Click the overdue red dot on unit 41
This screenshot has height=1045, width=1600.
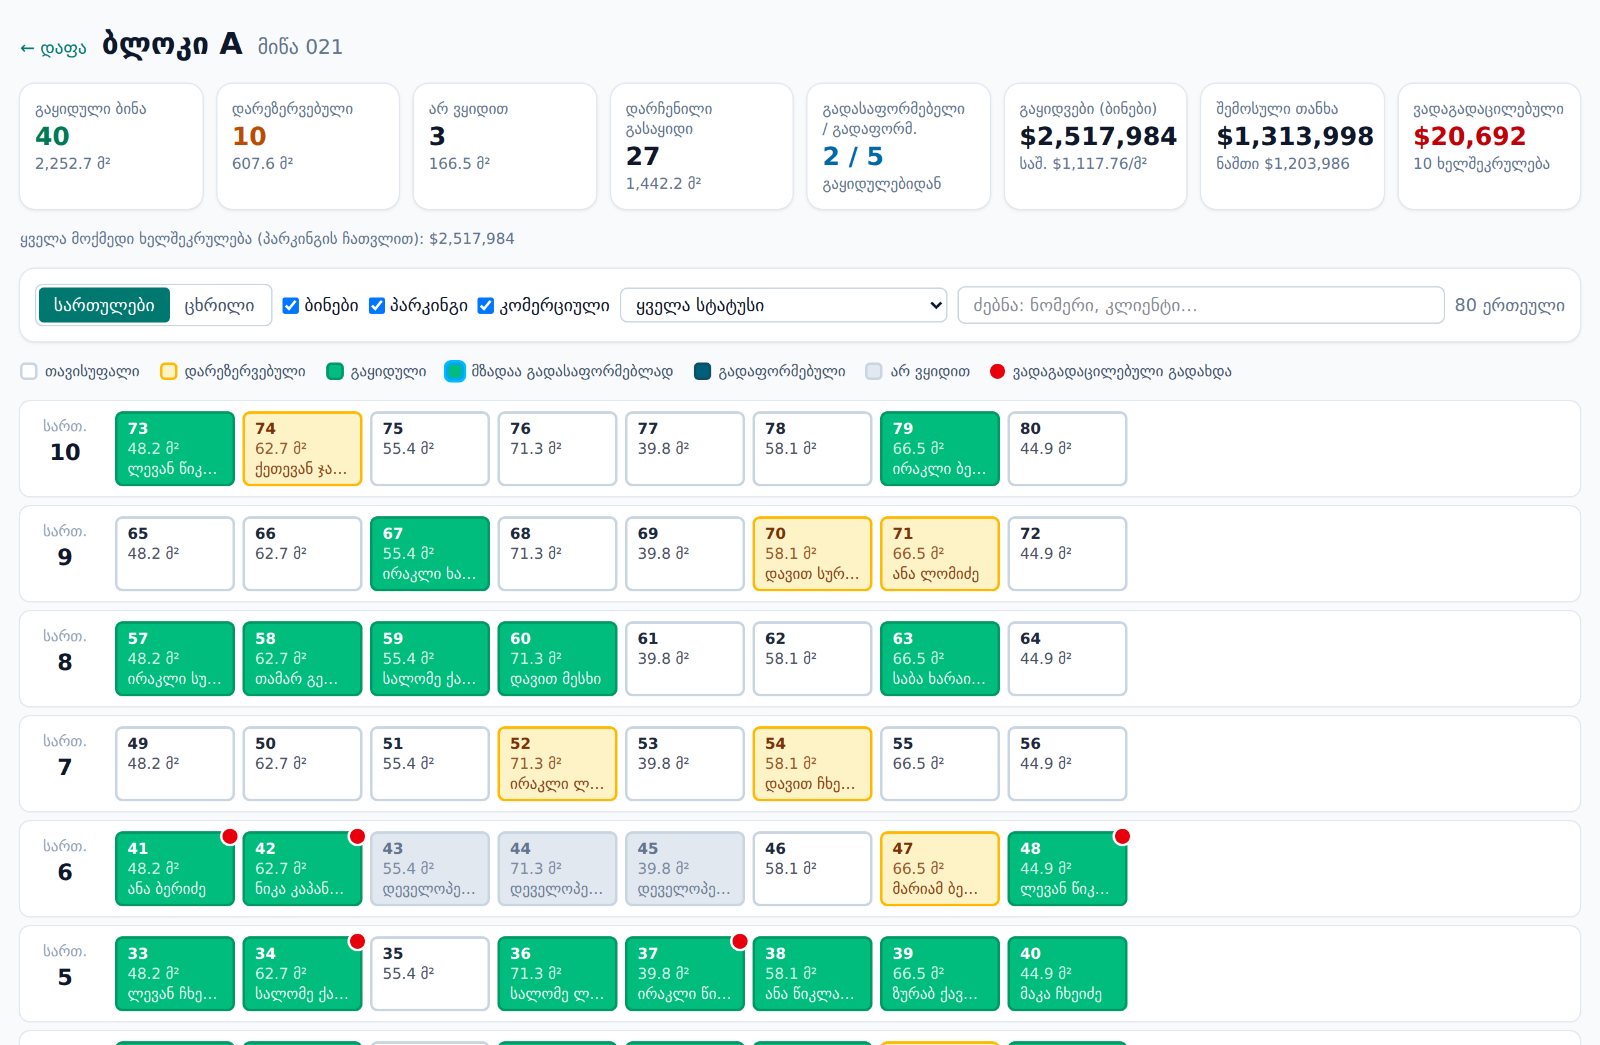point(230,836)
